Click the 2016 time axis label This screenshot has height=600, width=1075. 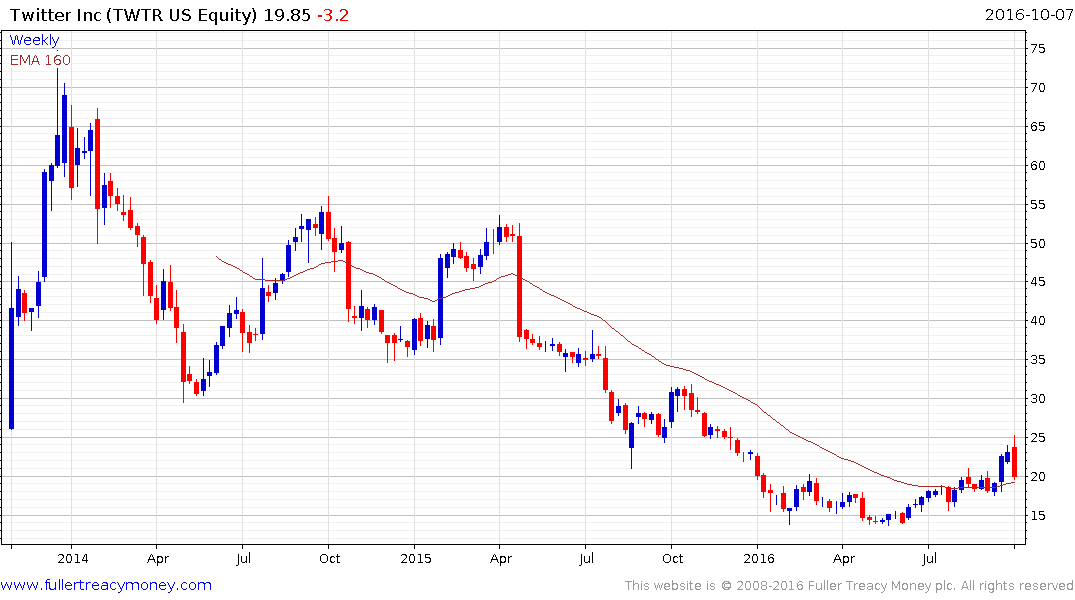pos(758,558)
